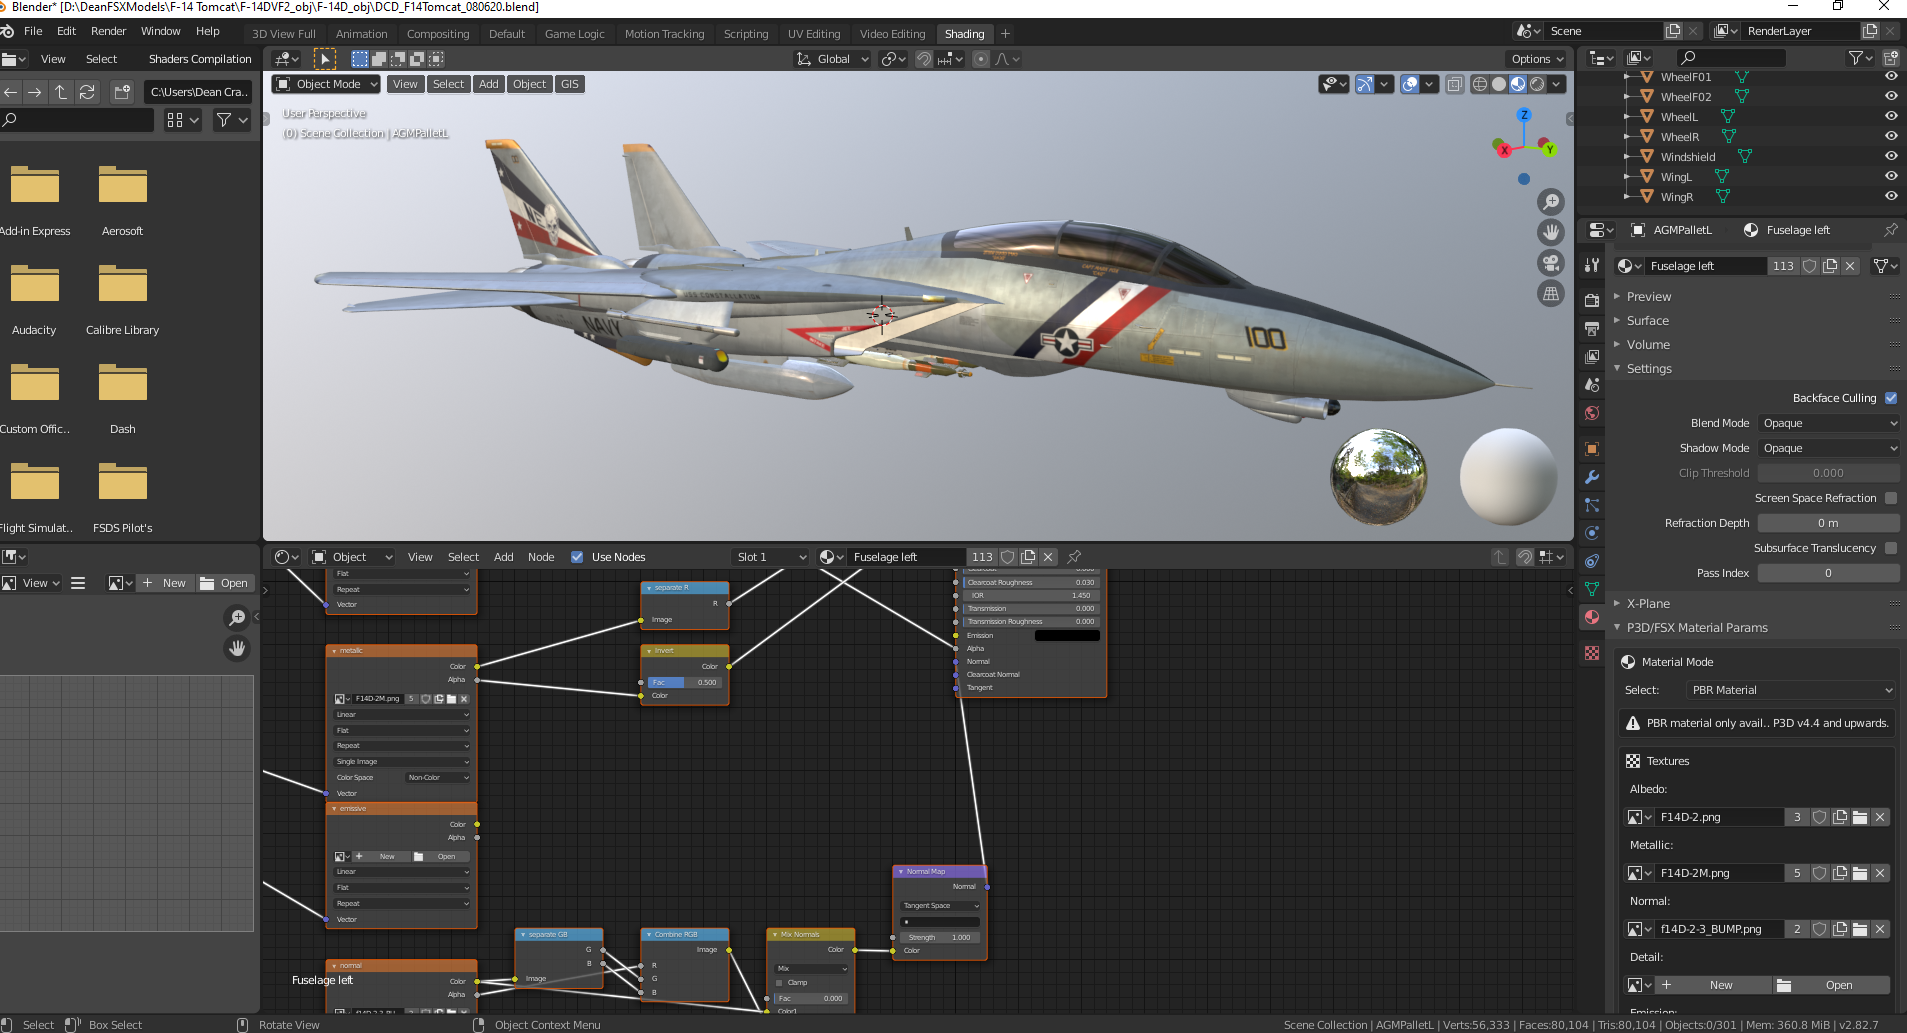Switch viewport to solid shading
The width and height of the screenshot is (1907, 1033).
tap(1499, 84)
